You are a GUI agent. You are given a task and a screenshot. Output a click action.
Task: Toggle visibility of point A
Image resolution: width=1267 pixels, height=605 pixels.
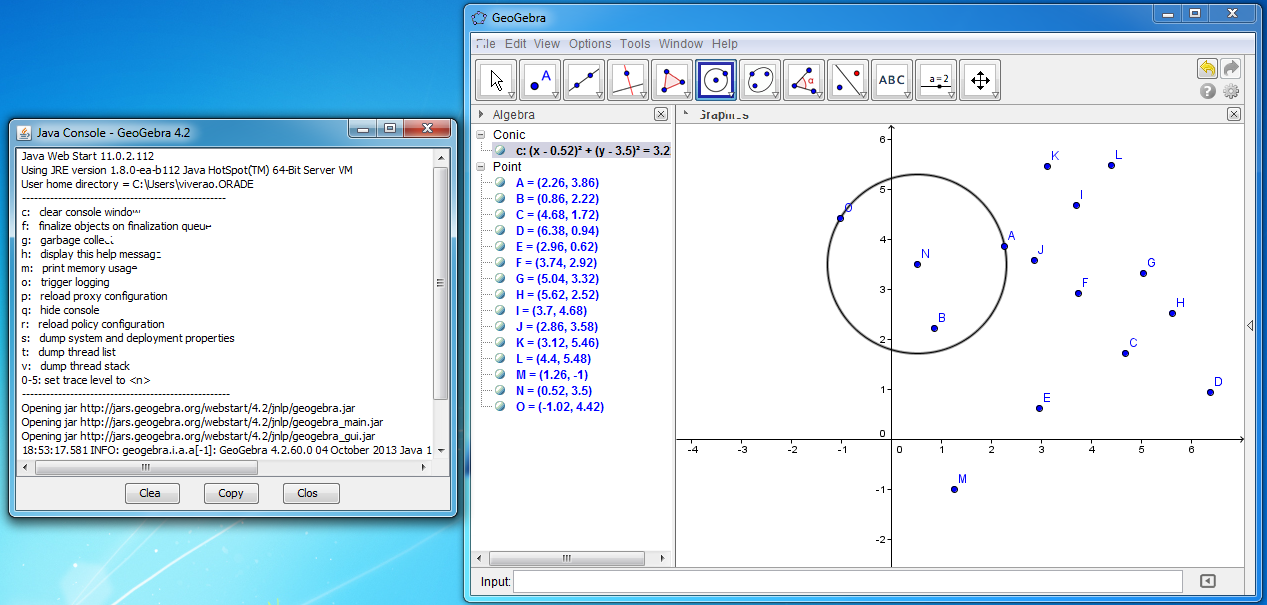[500, 183]
